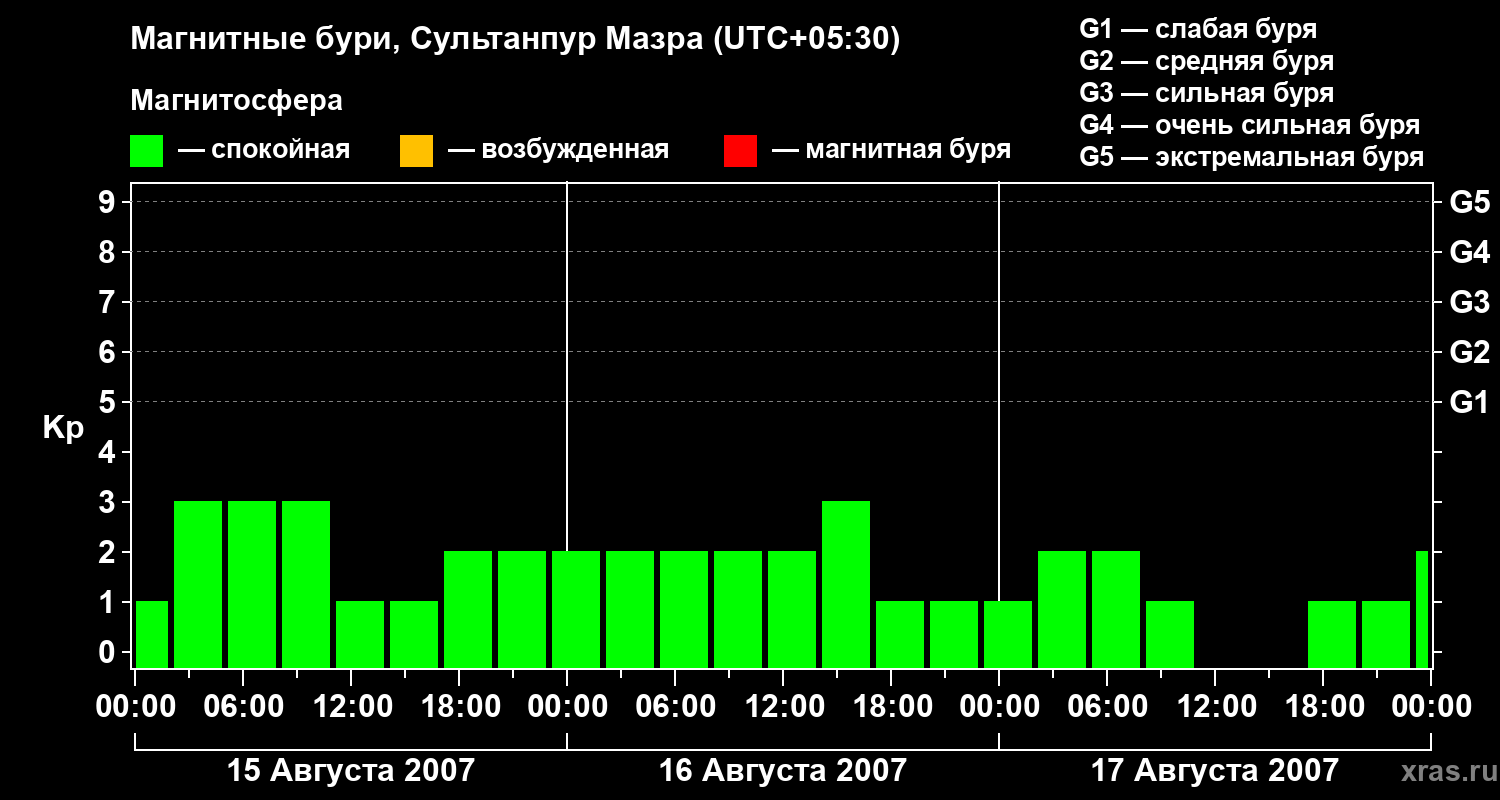Click the Kp 1 bar over 21:00 on 17 August
Image resolution: width=1500 pixels, height=800 pixels.
coord(1386,634)
